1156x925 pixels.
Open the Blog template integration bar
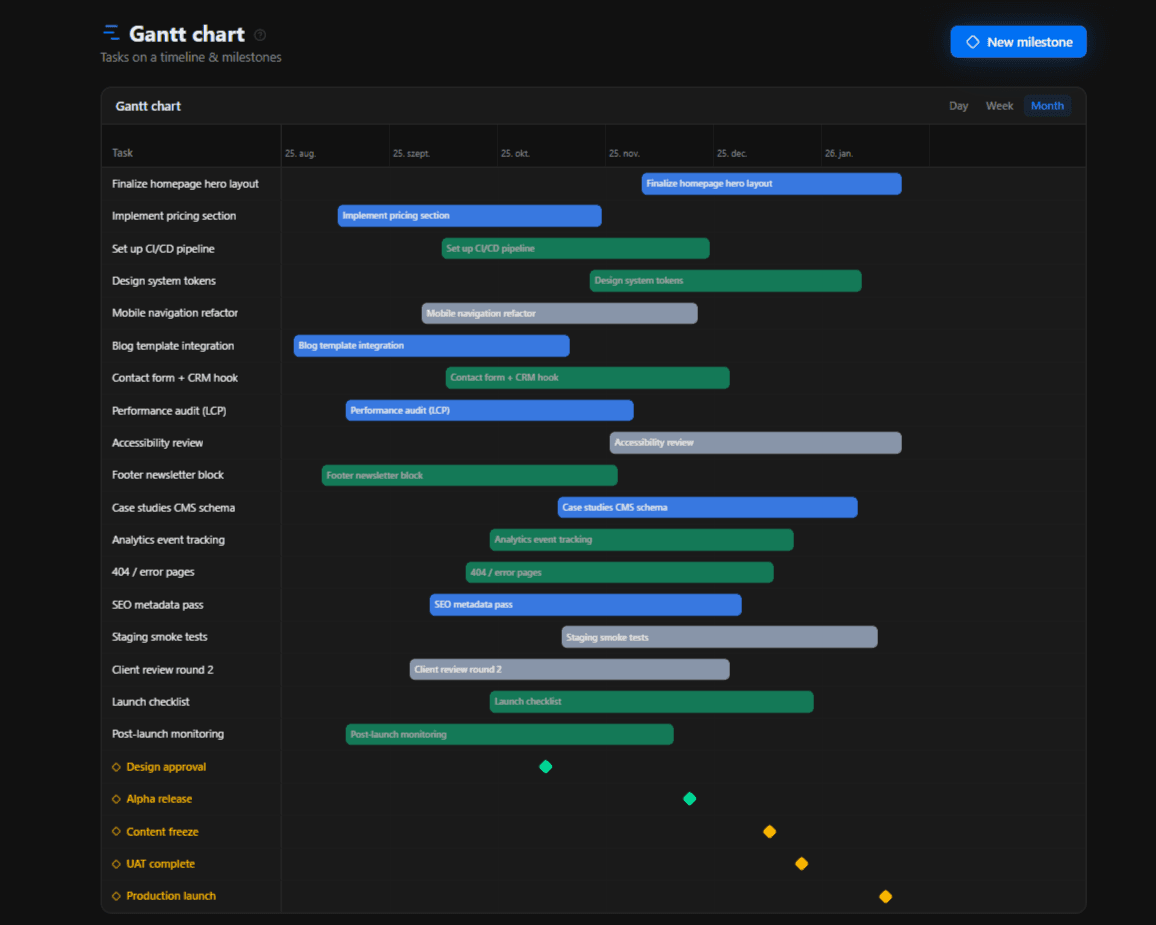click(431, 346)
